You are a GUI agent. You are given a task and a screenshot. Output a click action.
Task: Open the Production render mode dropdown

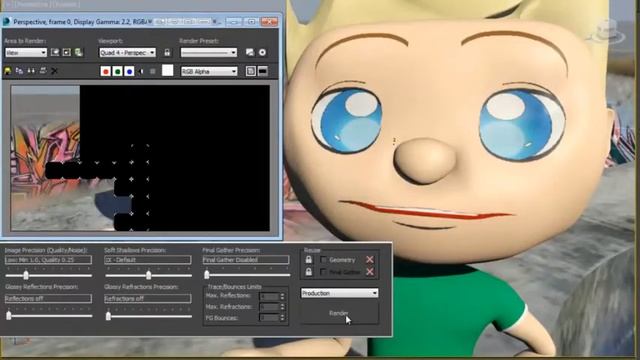(340, 293)
